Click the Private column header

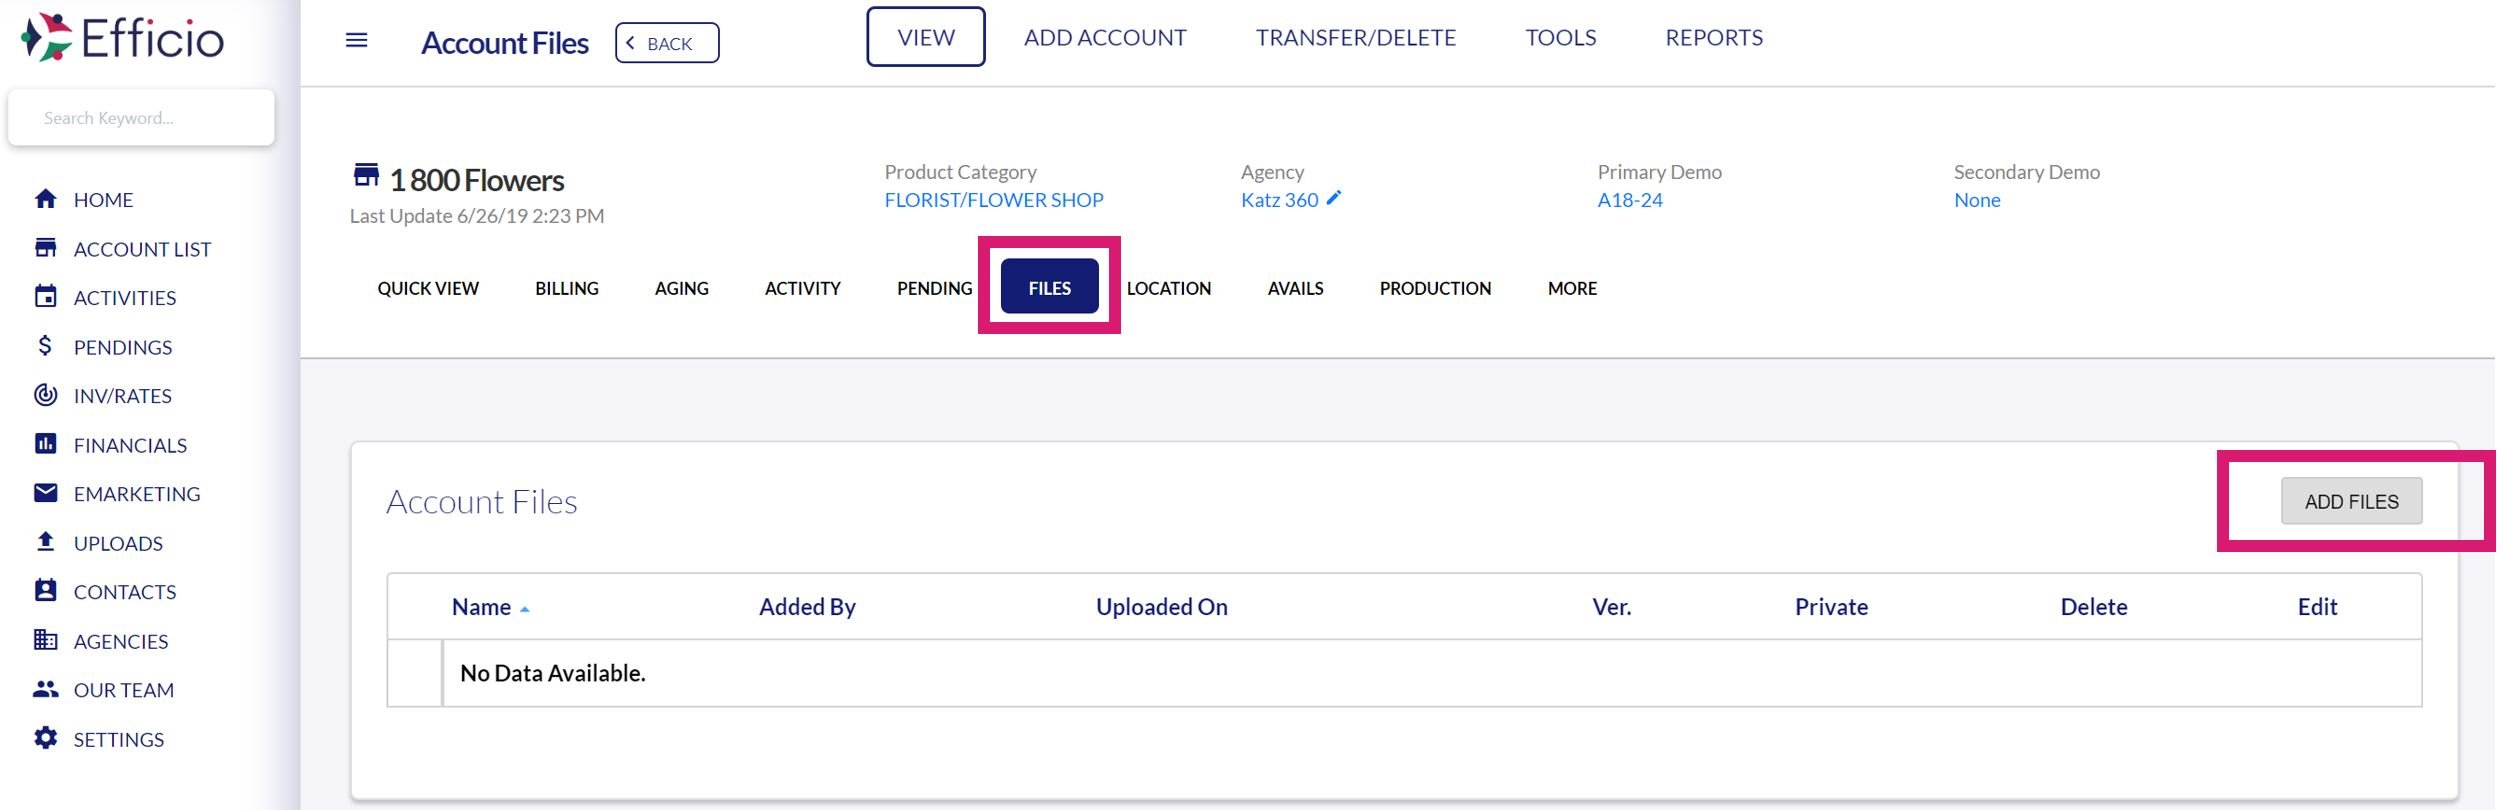[x=1831, y=607]
